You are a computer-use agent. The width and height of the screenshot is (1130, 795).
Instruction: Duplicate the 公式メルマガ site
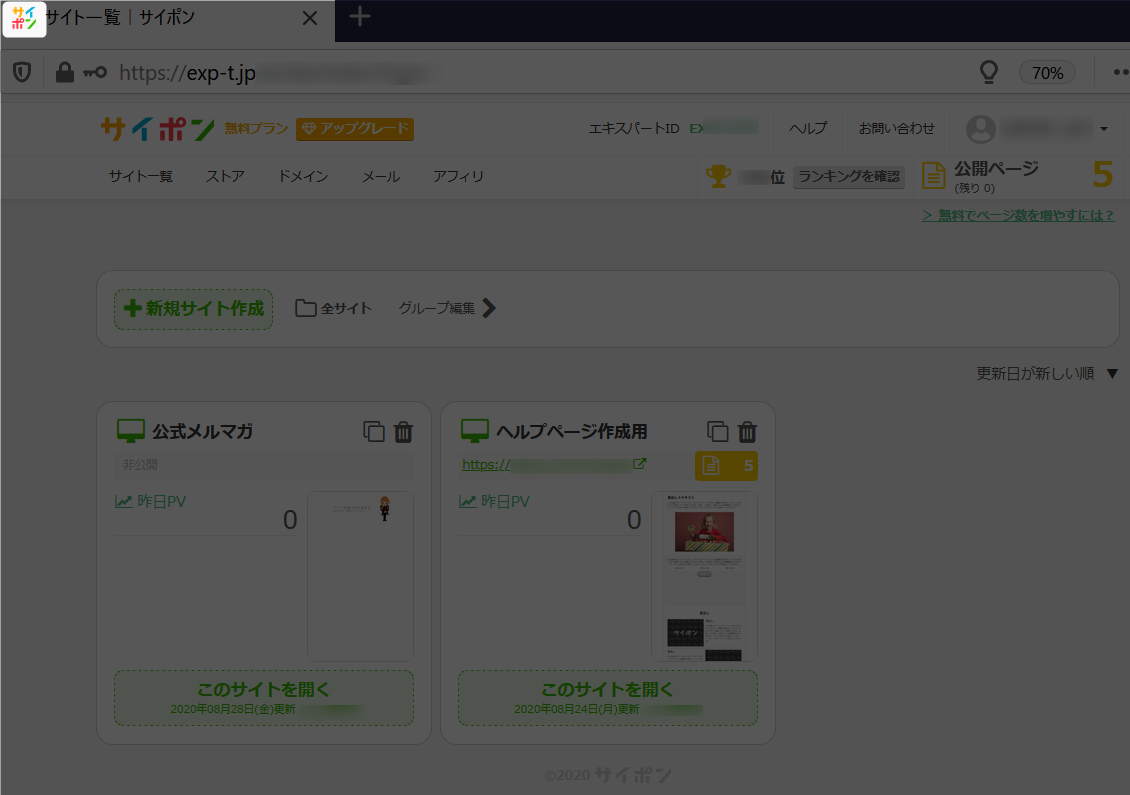click(x=373, y=432)
